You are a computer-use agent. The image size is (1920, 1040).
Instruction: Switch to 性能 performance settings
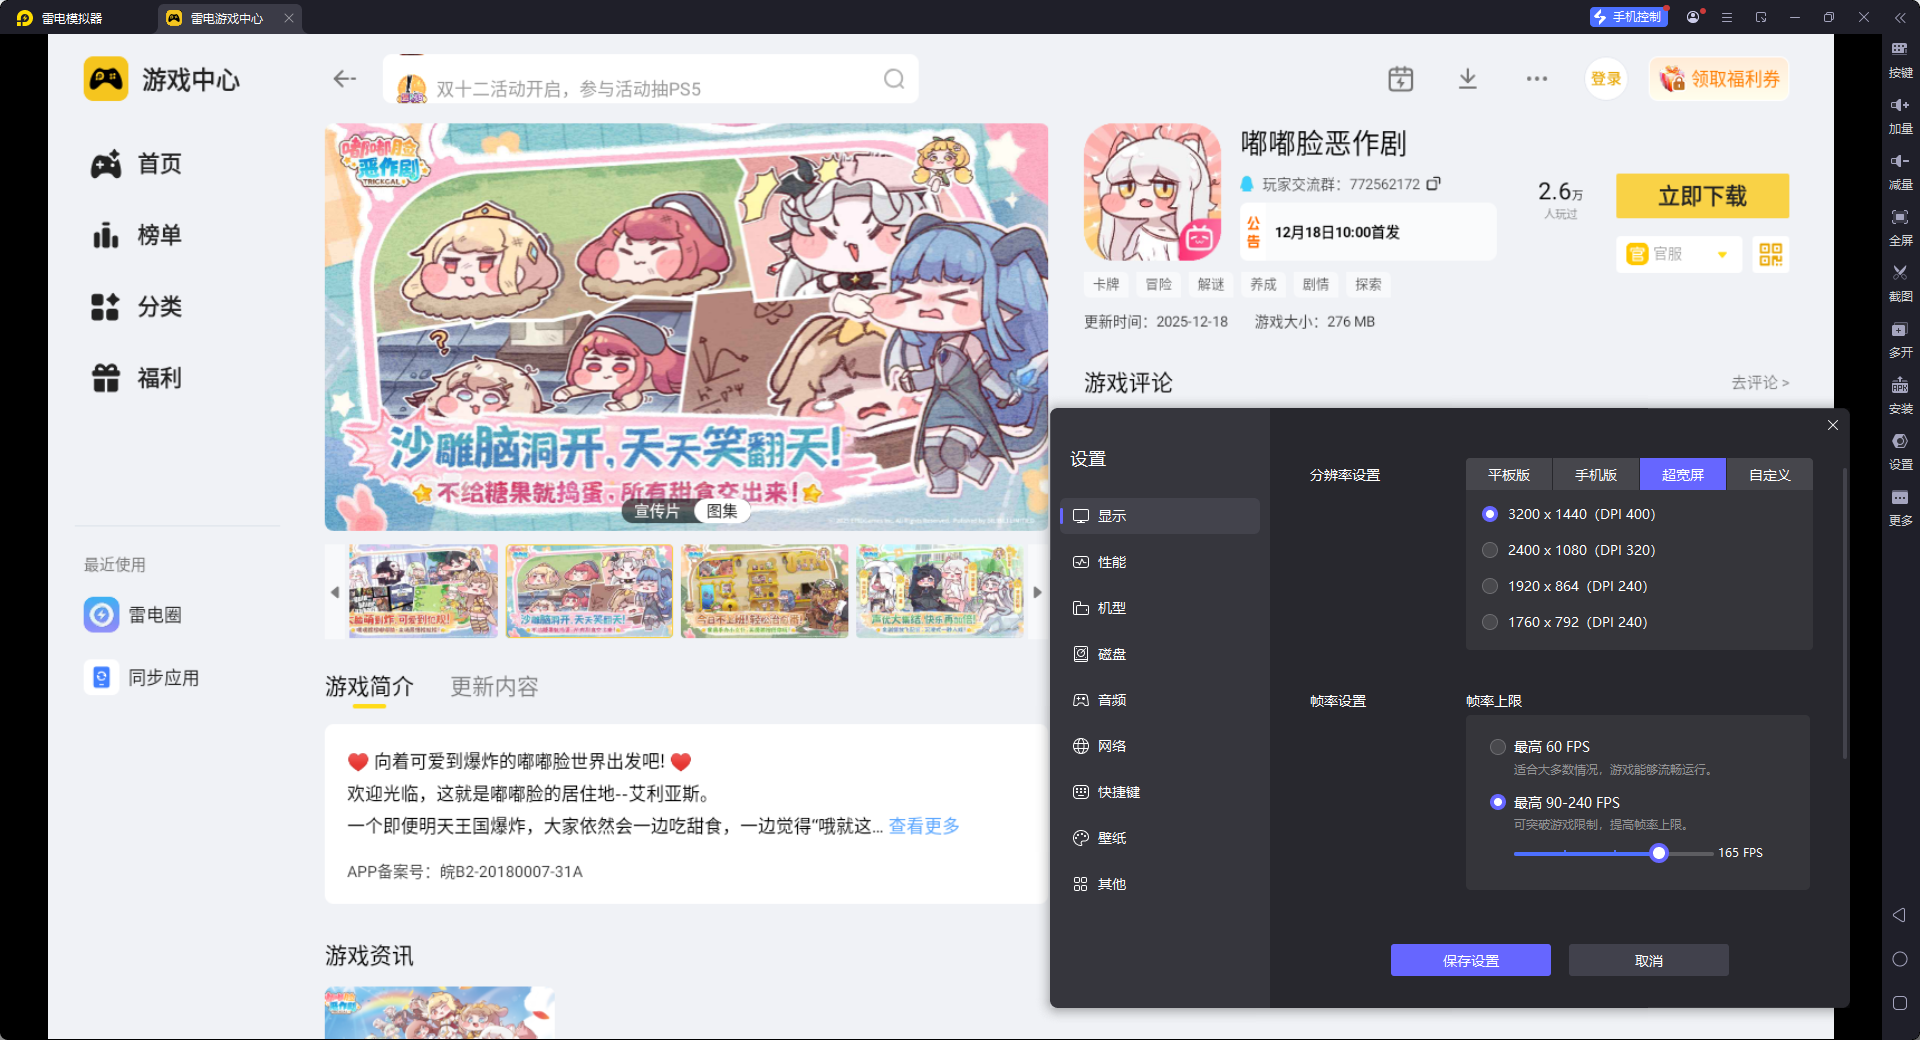click(1112, 562)
